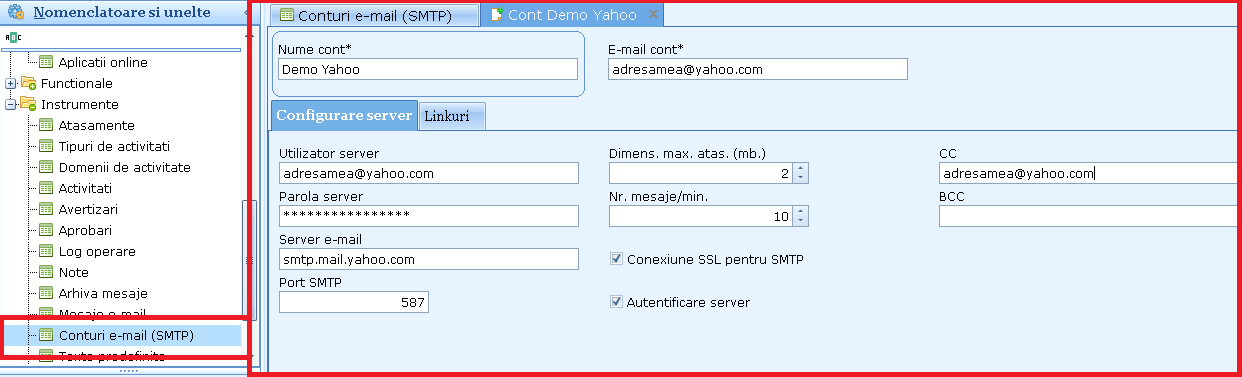Open Domenii de activitate in the tree

pyautogui.click(x=124, y=167)
